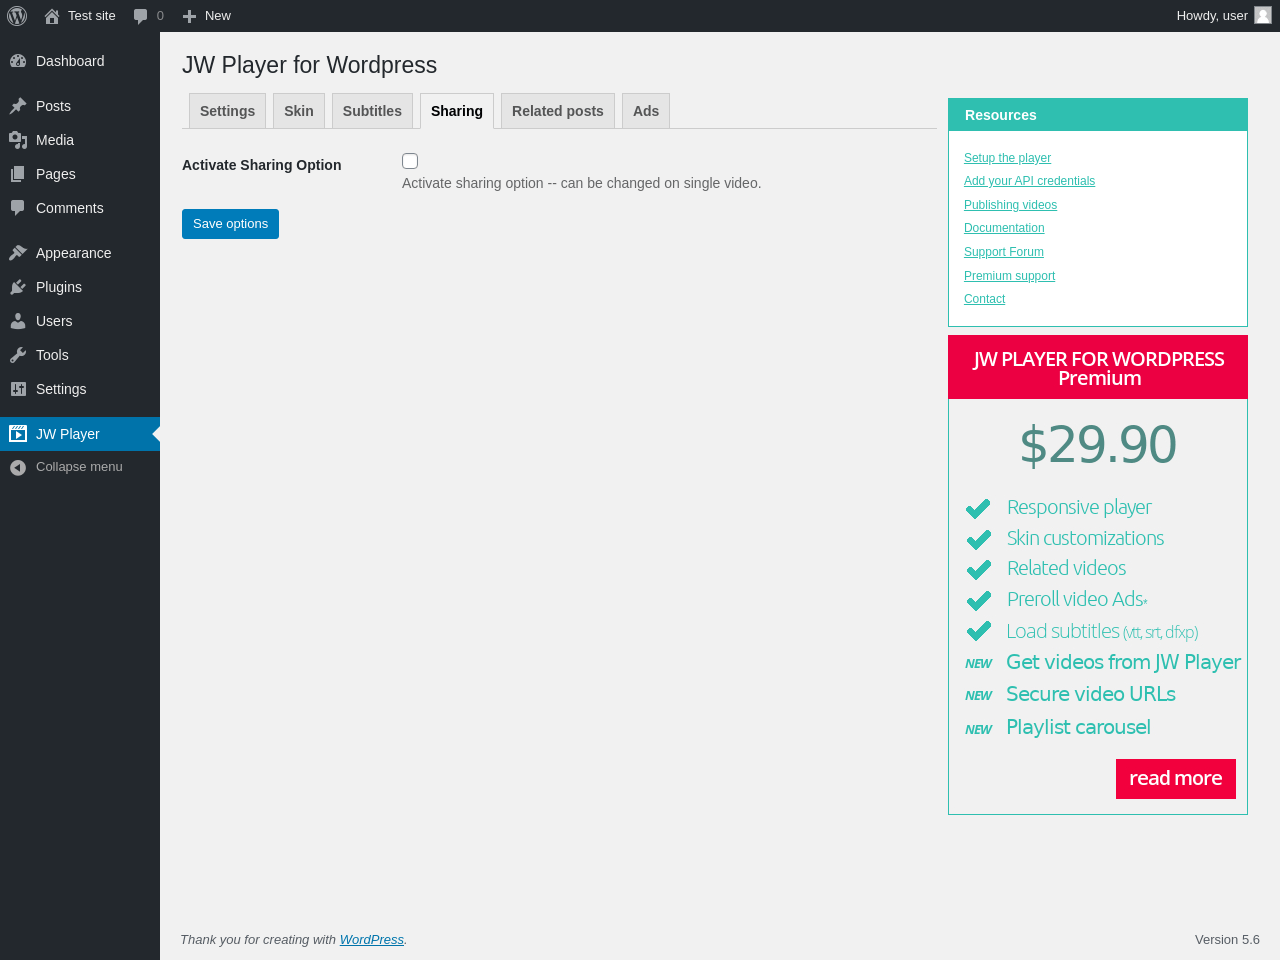Click the JW PLAYER FOR WORDPRESS Premium banner

(1098, 368)
